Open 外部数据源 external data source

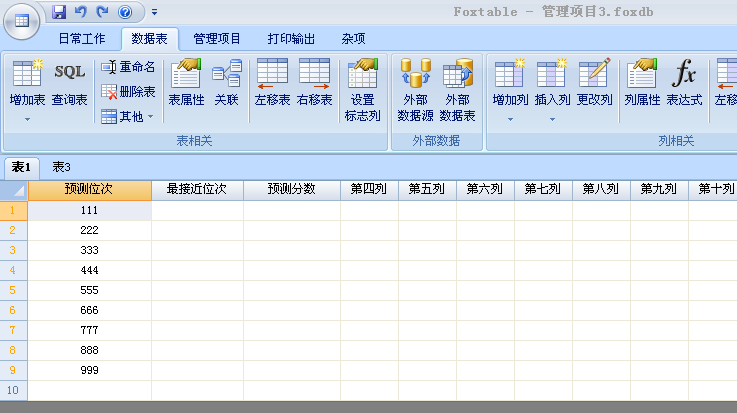point(415,89)
